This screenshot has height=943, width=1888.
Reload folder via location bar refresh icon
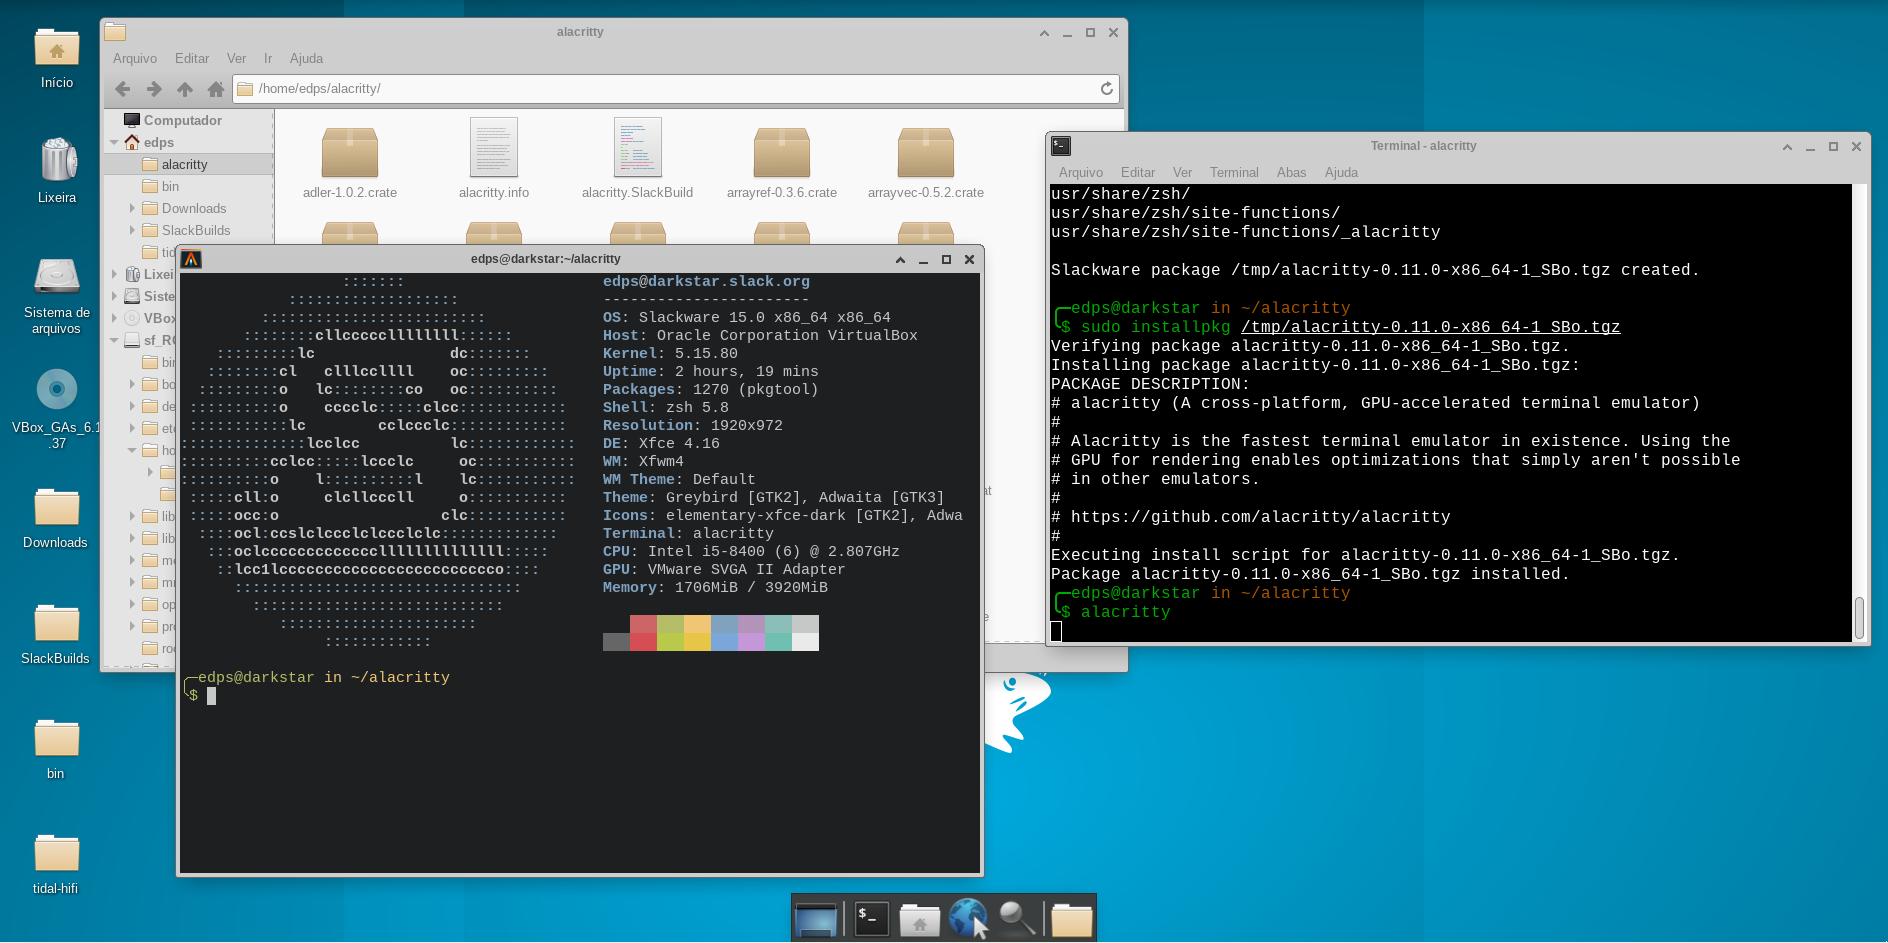click(x=1106, y=89)
